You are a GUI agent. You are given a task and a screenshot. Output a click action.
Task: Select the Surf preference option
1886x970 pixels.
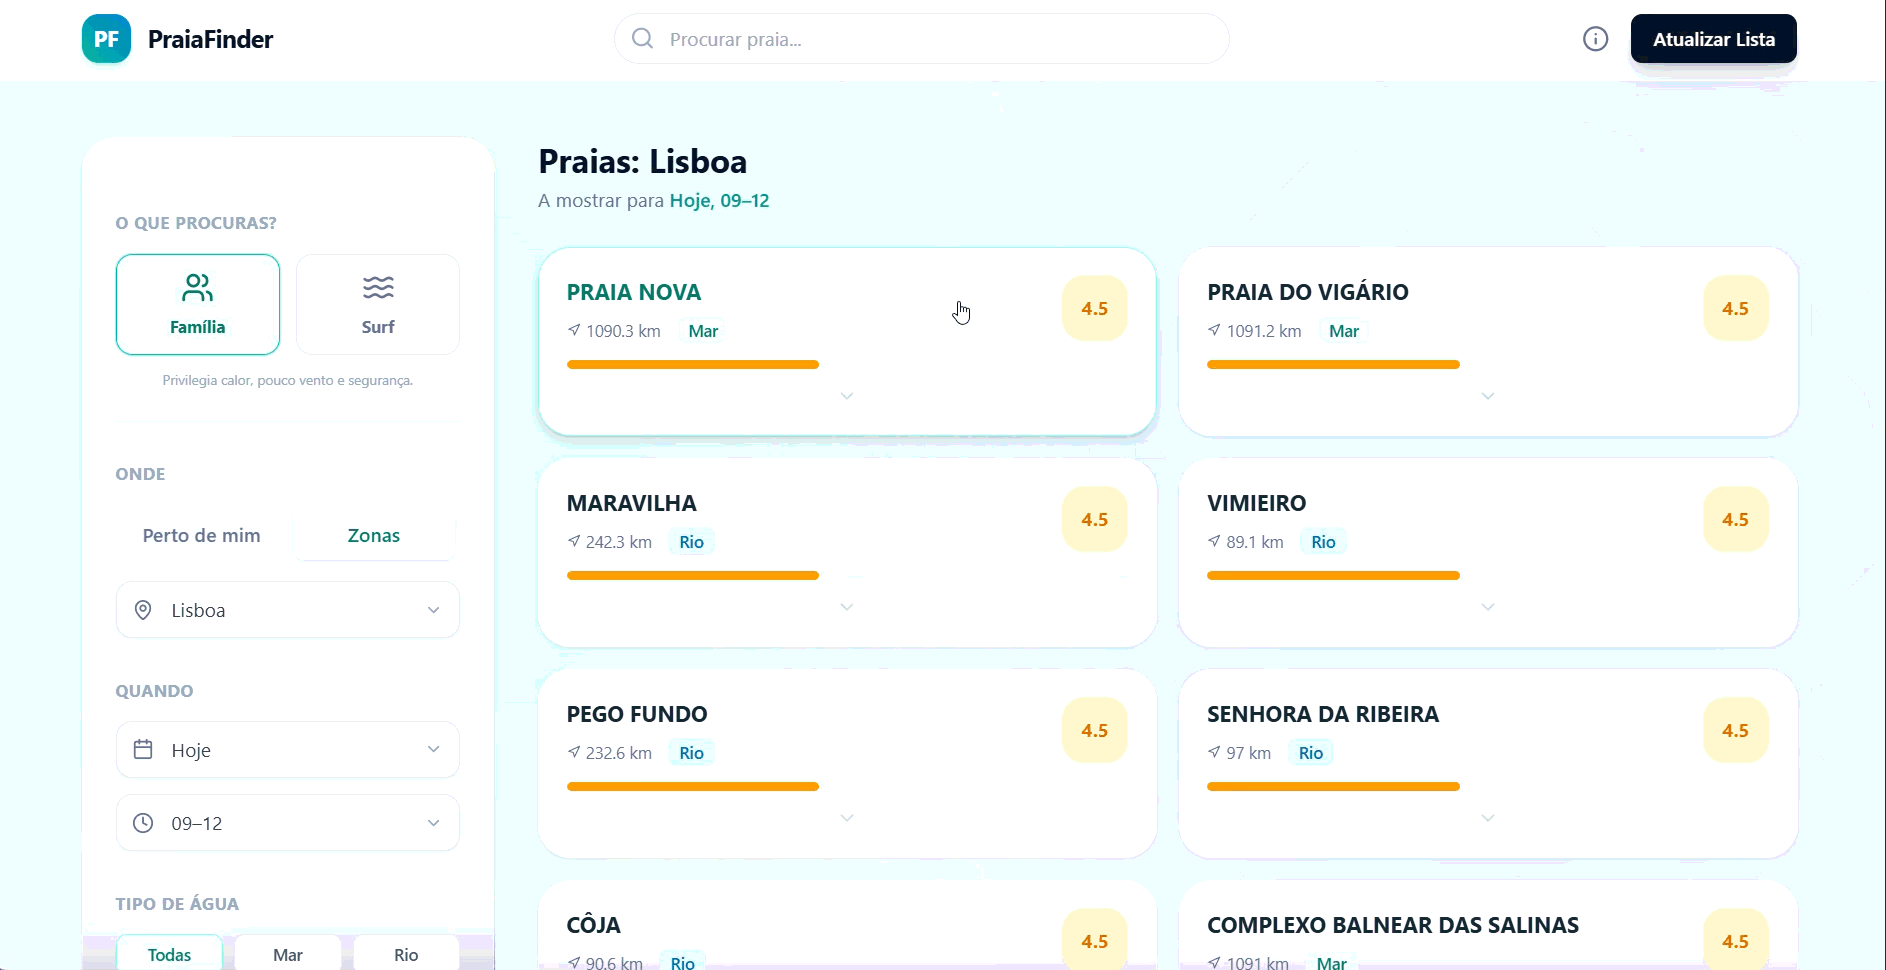[378, 304]
